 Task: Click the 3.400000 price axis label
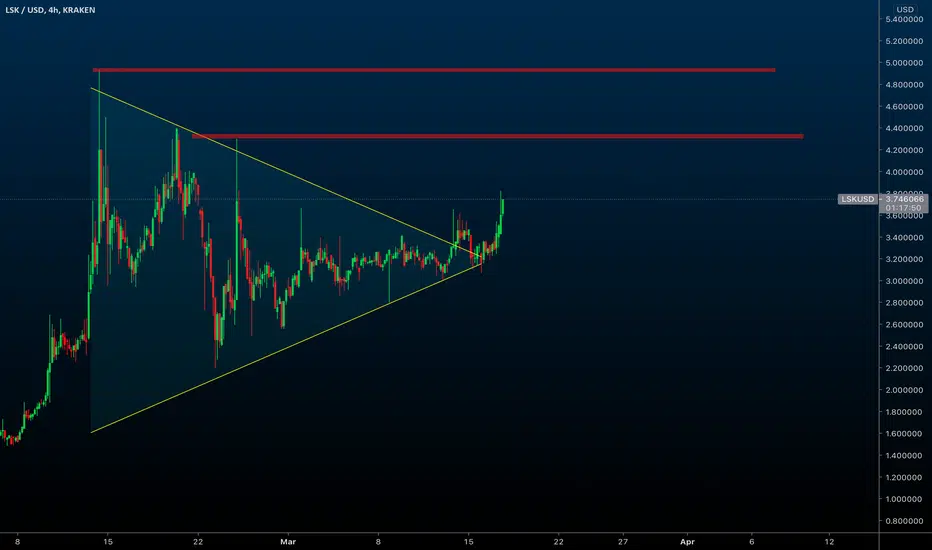pos(904,238)
